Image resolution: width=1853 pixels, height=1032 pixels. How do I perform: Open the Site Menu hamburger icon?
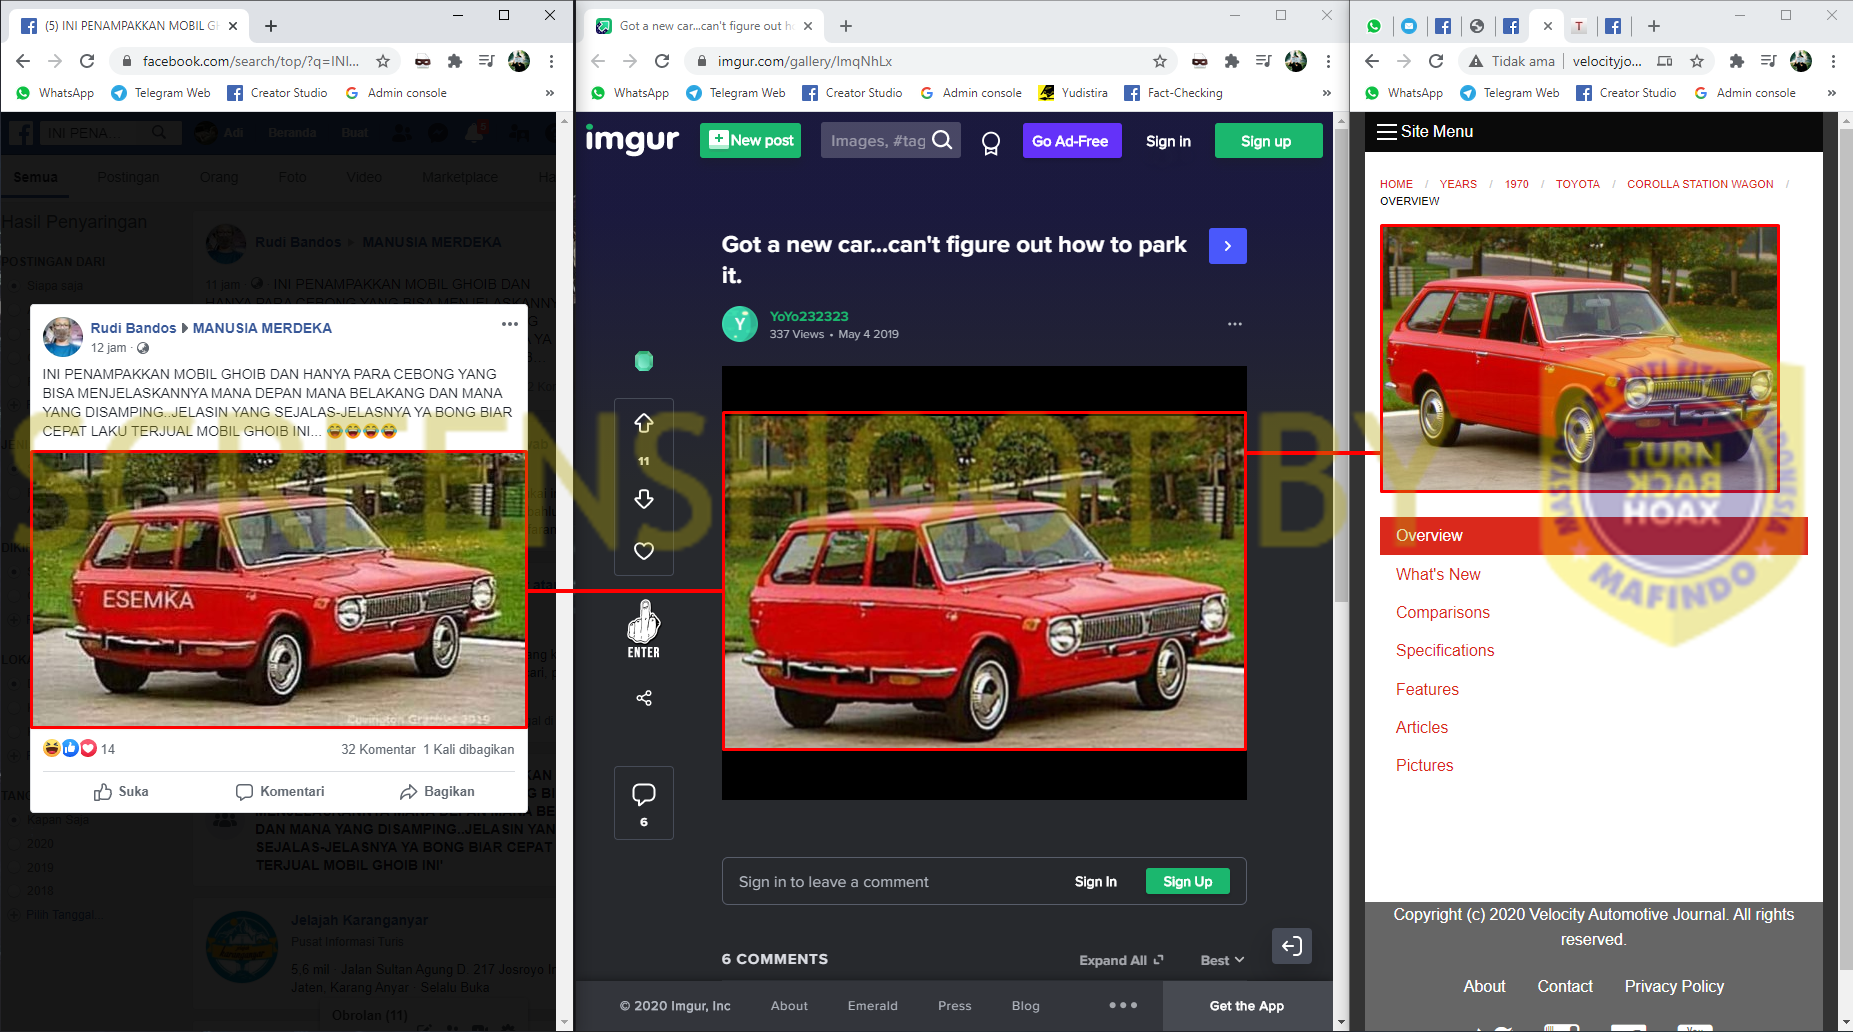[1386, 132]
